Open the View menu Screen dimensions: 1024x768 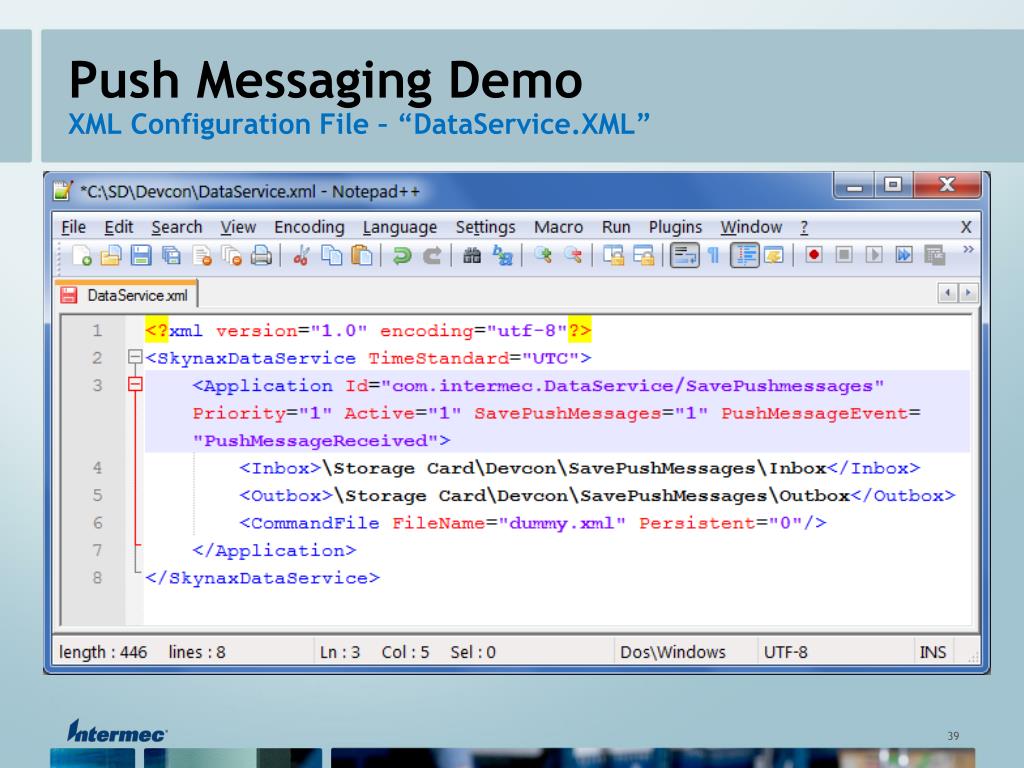point(238,227)
